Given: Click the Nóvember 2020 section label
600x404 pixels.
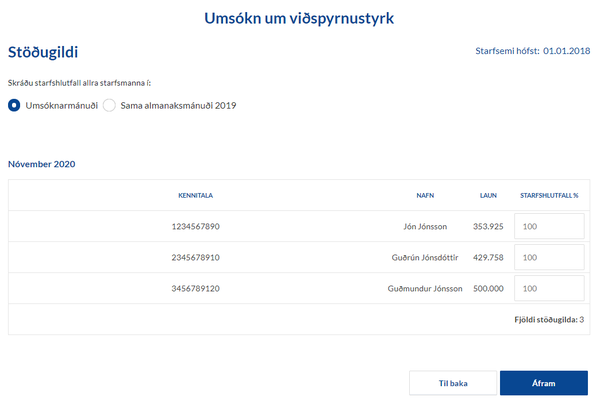Looking at the screenshot, I should pos(42,163).
